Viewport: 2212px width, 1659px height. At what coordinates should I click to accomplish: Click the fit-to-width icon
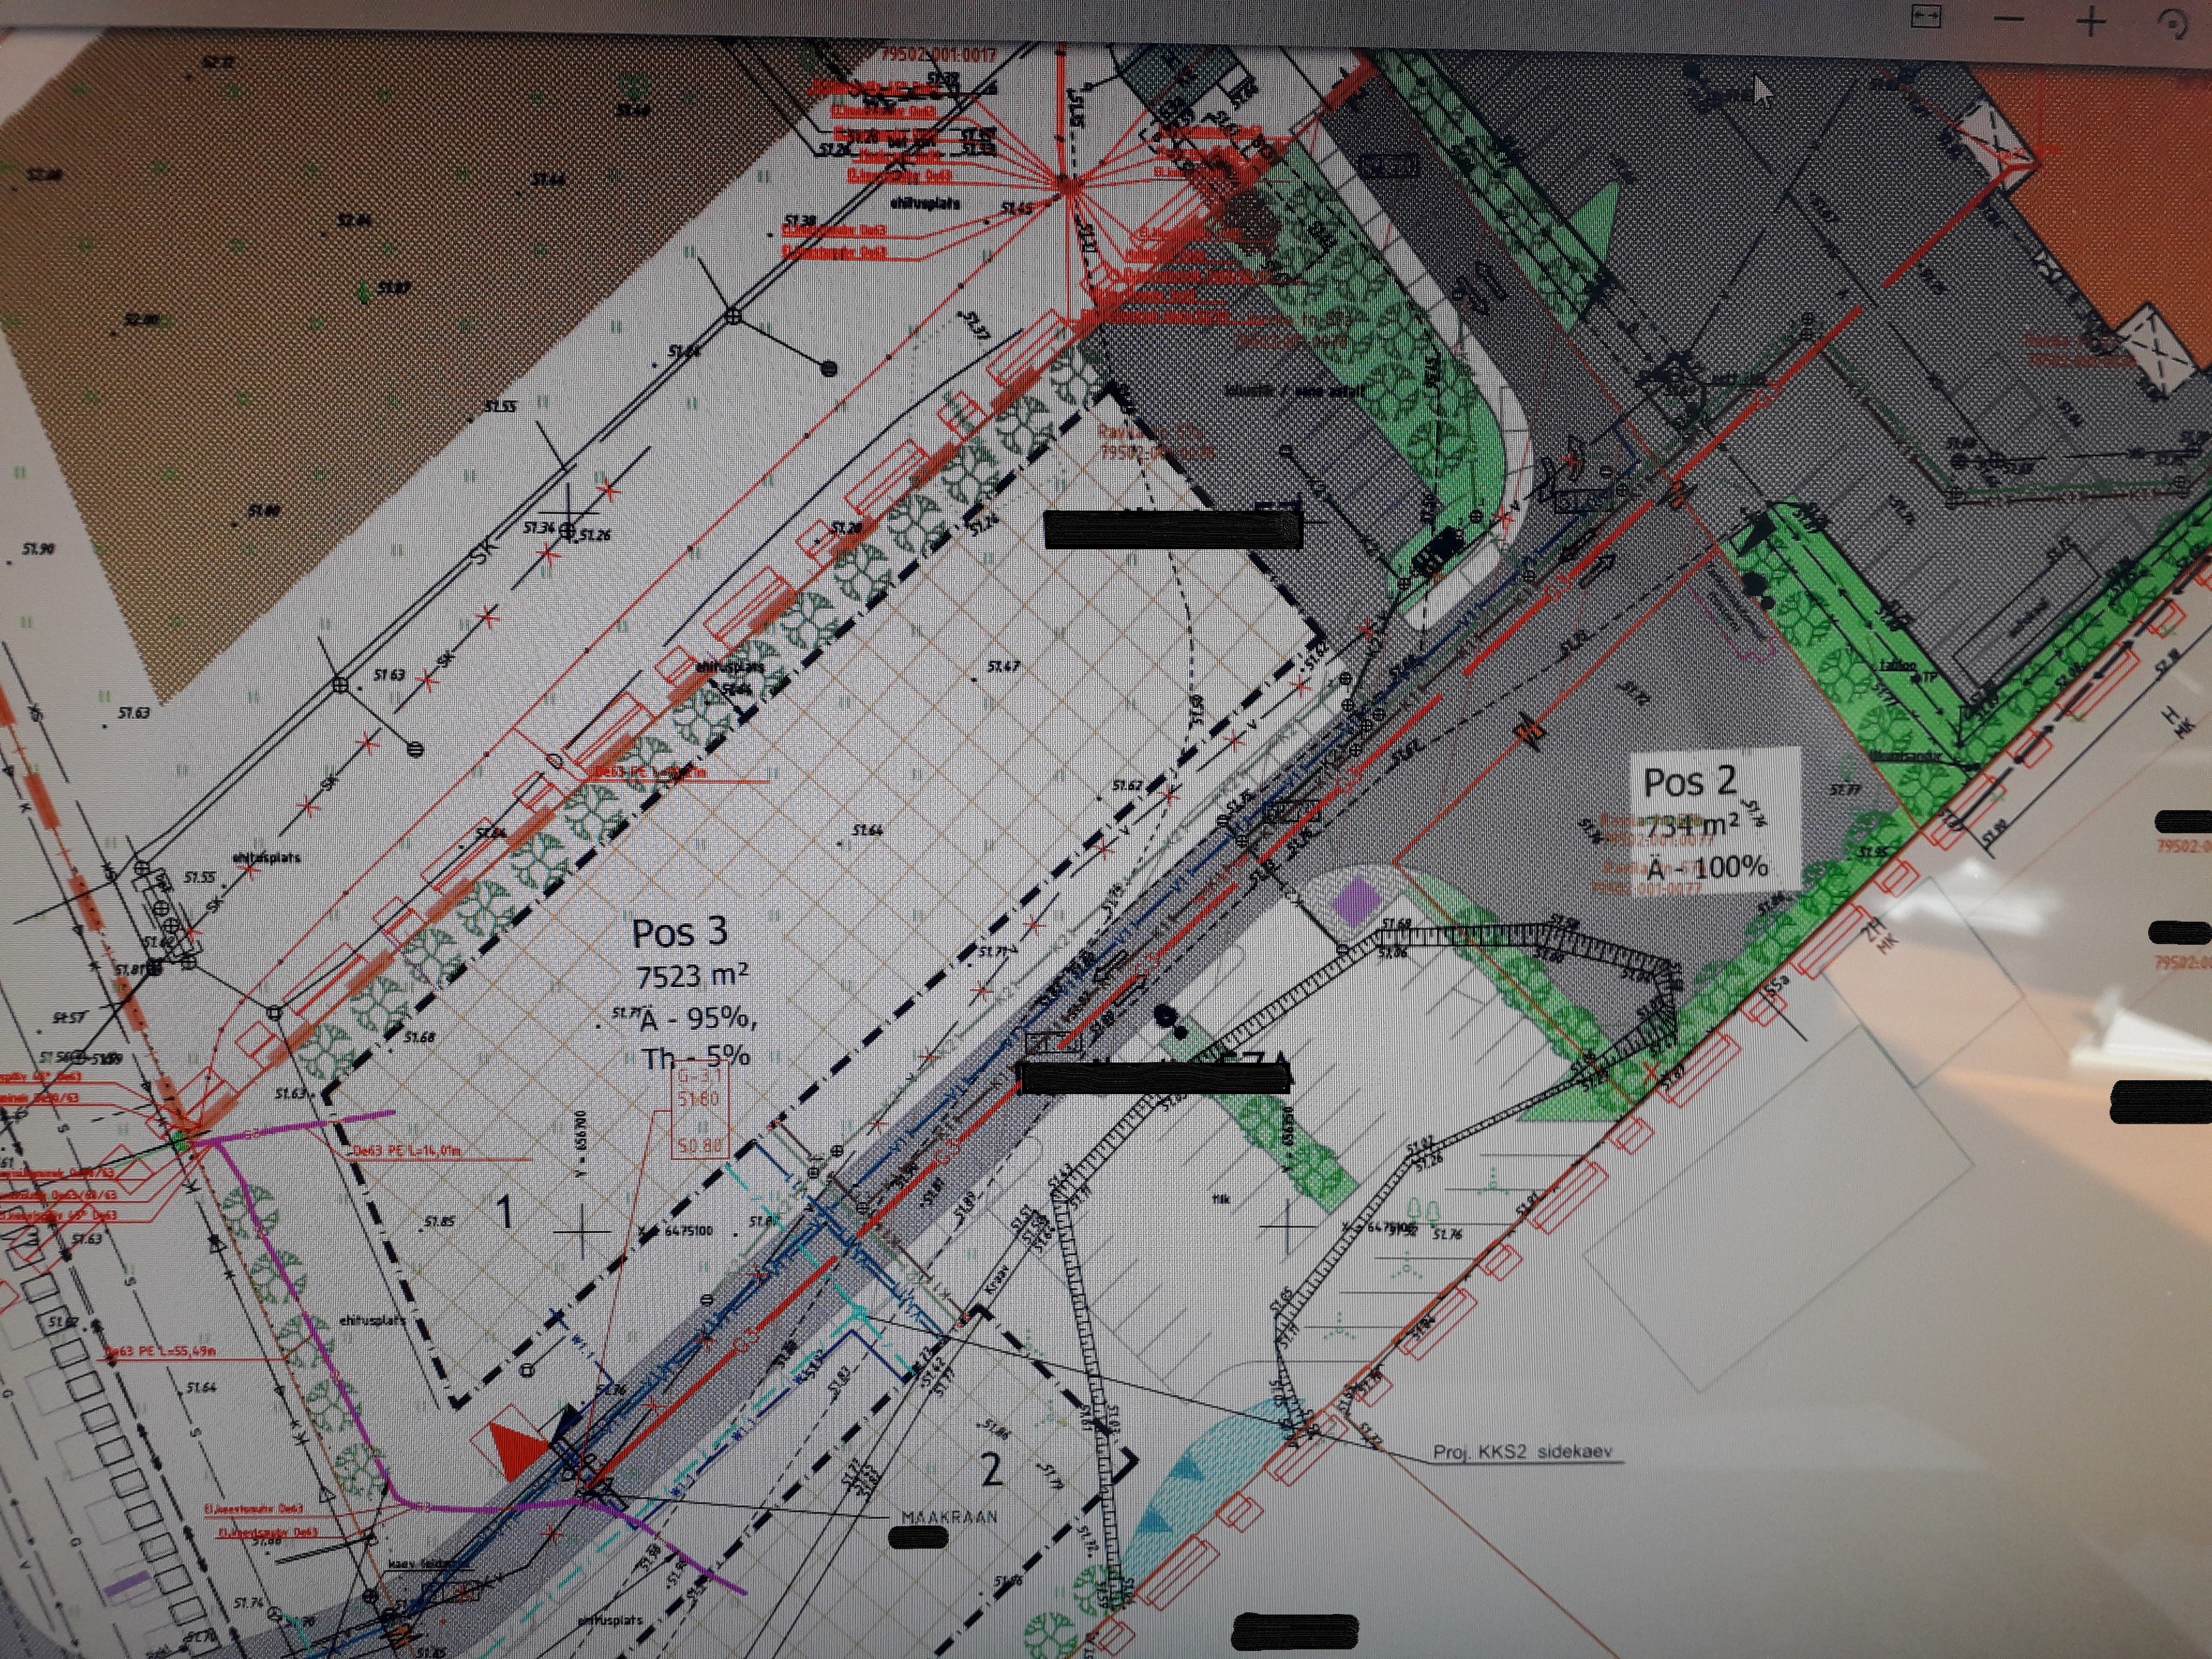(1925, 17)
